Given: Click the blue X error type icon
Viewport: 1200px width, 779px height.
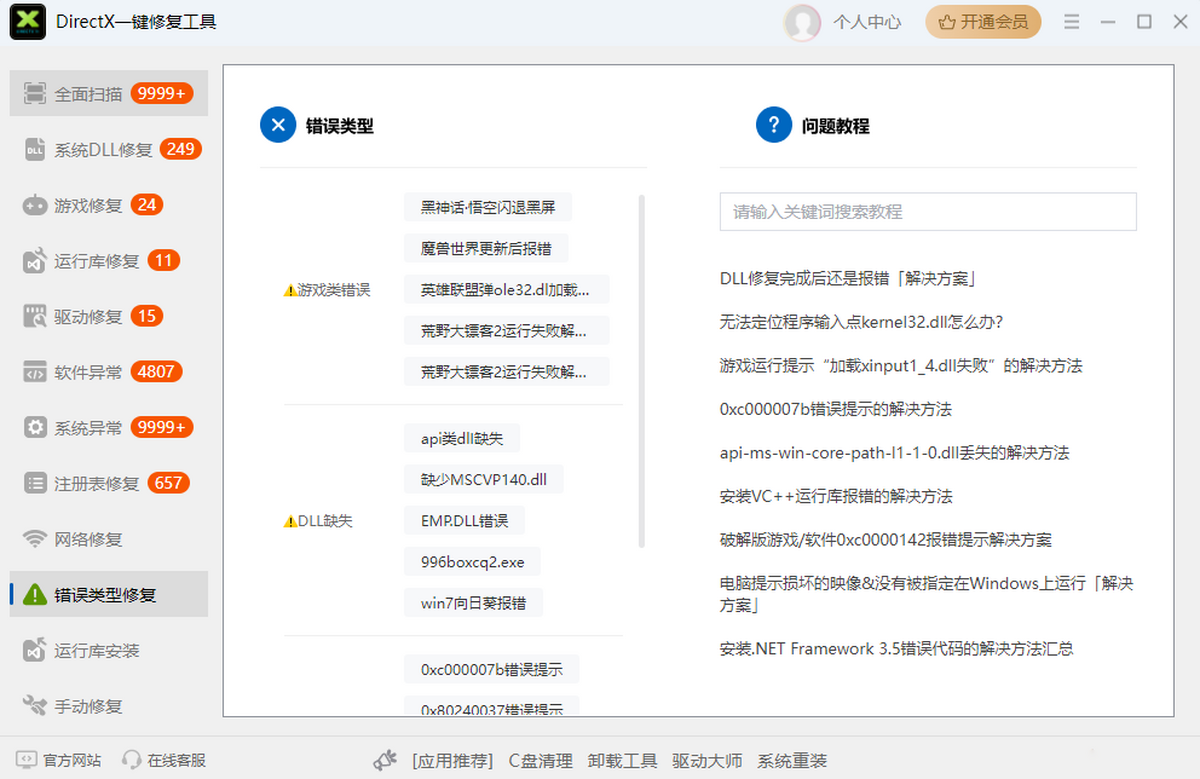Looking at the screenshot, I should point(278,125).
